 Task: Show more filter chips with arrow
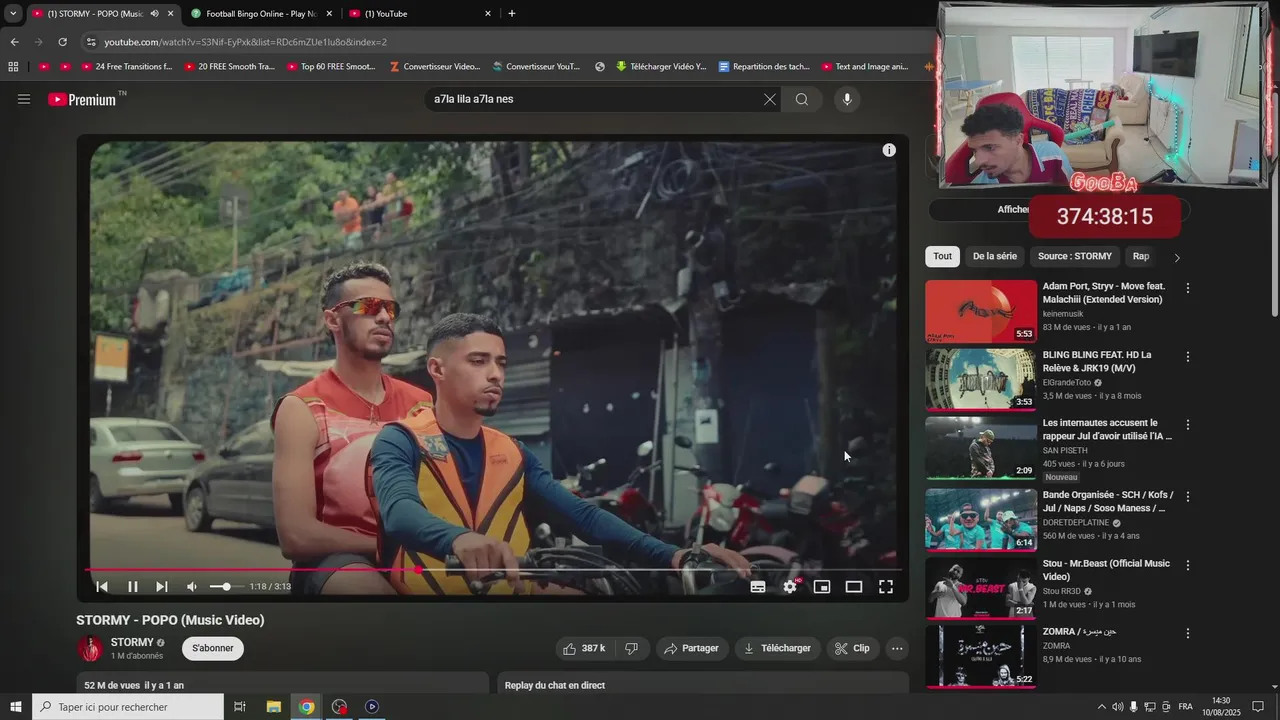pyautogui.click(x=1177, y=257)
